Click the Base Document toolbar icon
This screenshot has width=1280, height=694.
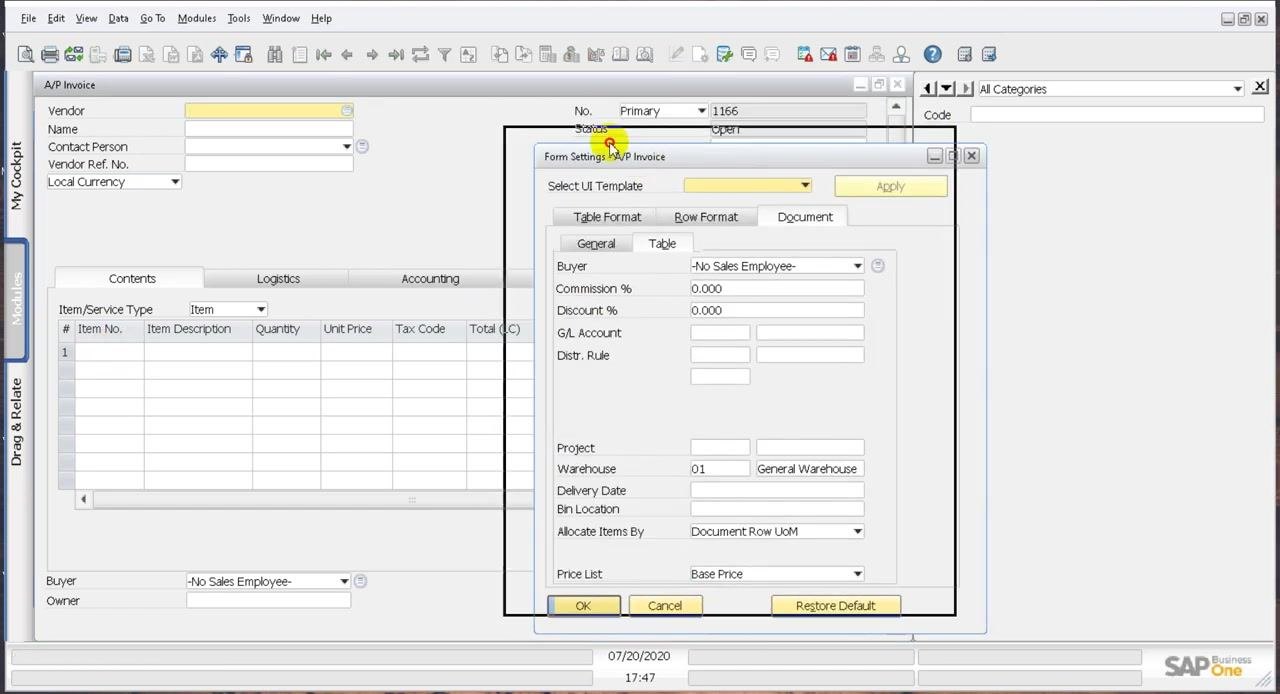click(x=499, y=54)
